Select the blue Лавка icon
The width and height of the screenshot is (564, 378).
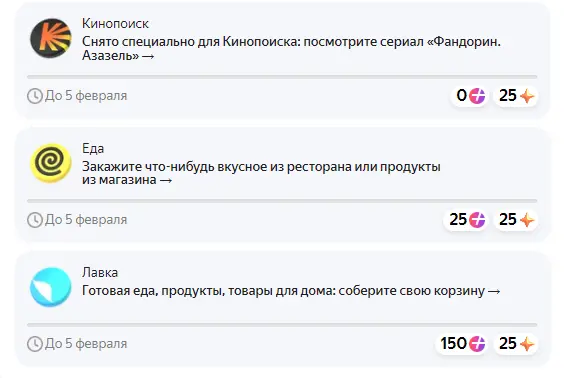[51, 287]
